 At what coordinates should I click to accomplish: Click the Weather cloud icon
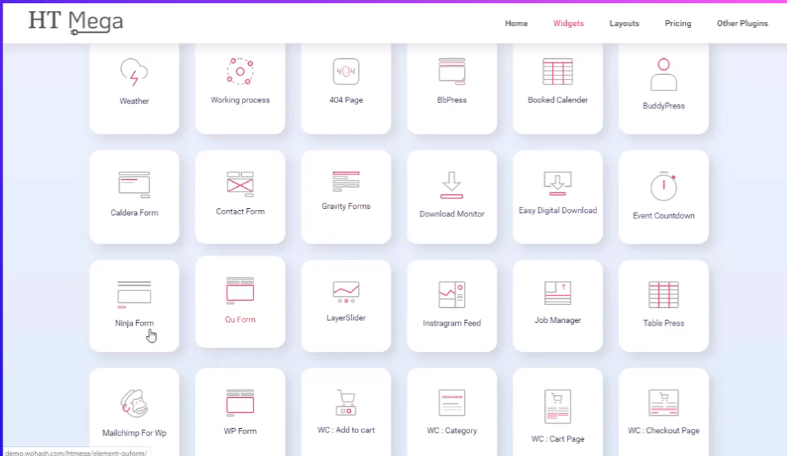[x=134, y=72]
